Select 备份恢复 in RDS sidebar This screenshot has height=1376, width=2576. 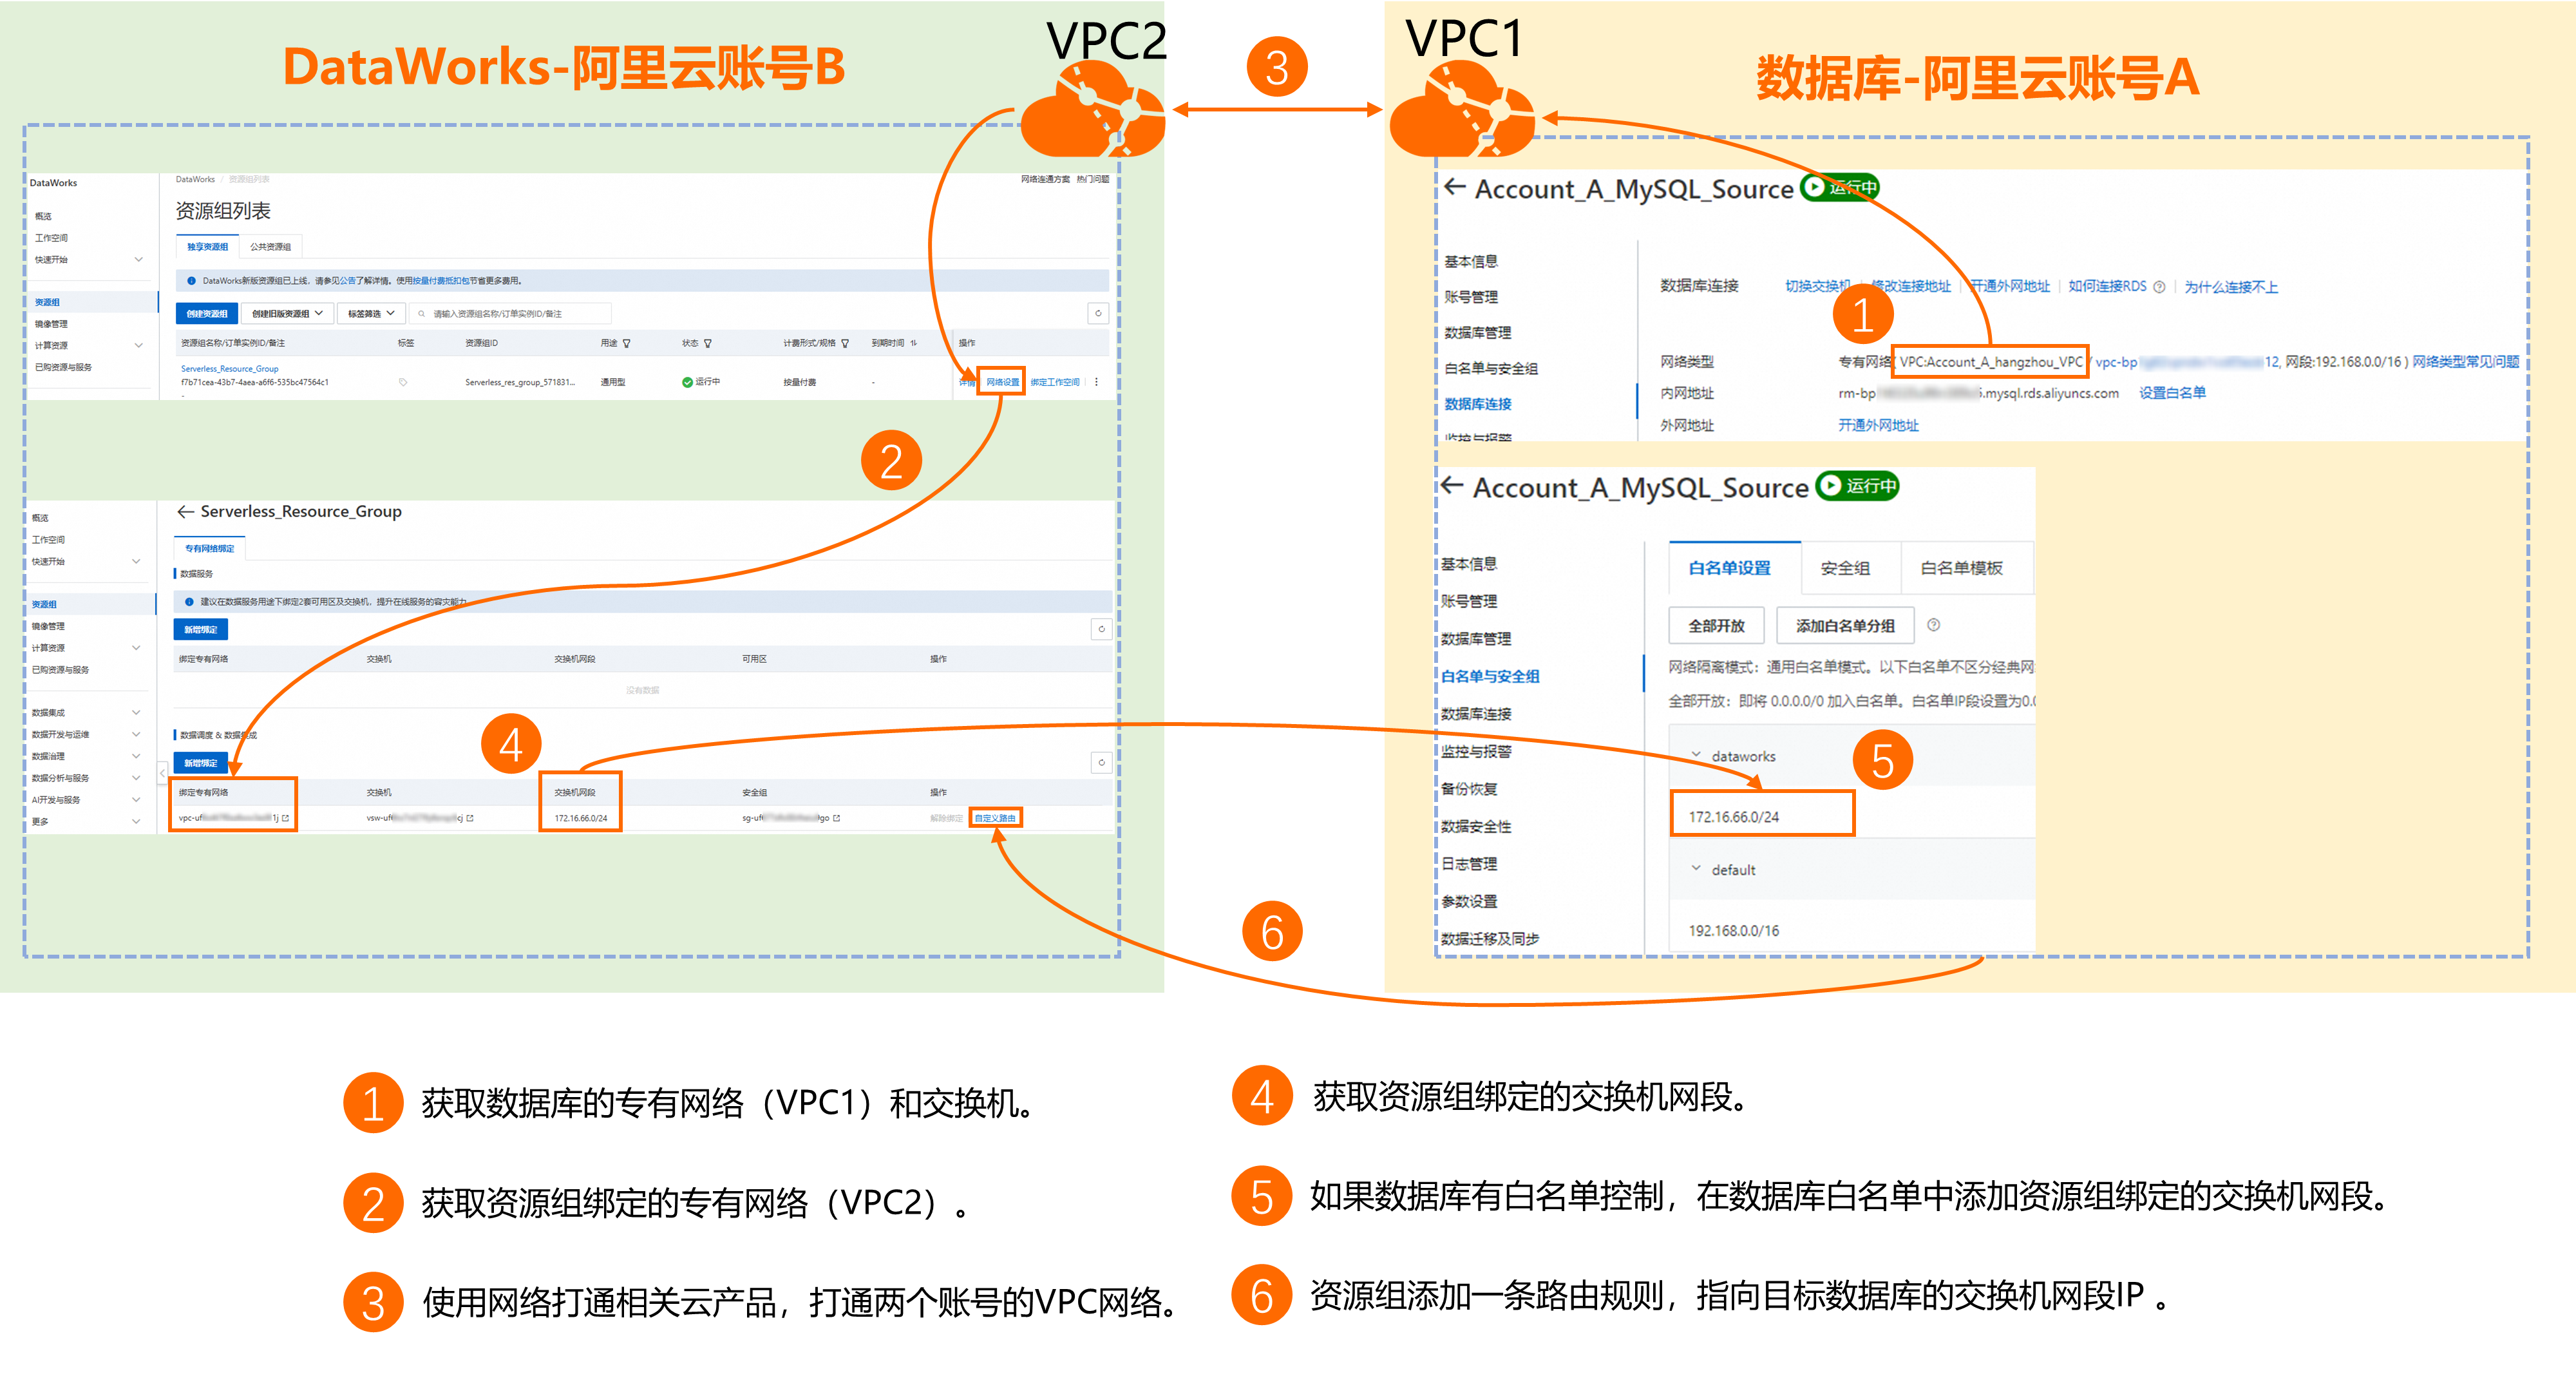point(1469,789)
